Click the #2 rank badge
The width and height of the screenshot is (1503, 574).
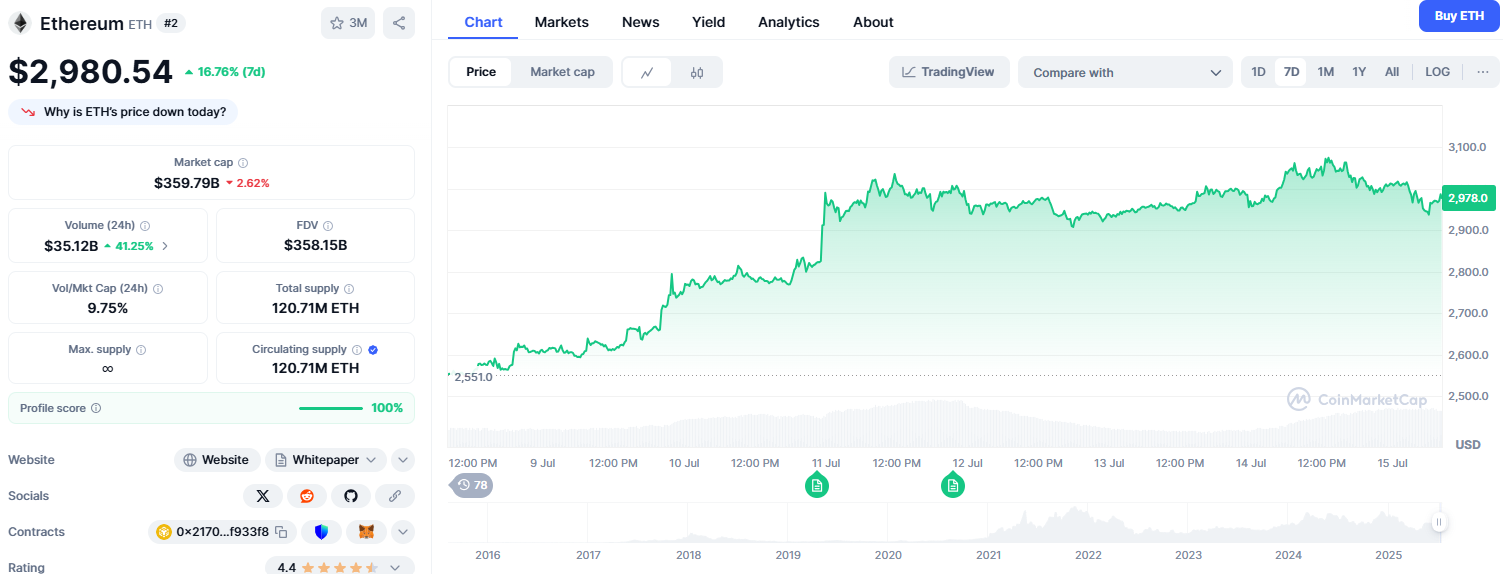171,23
